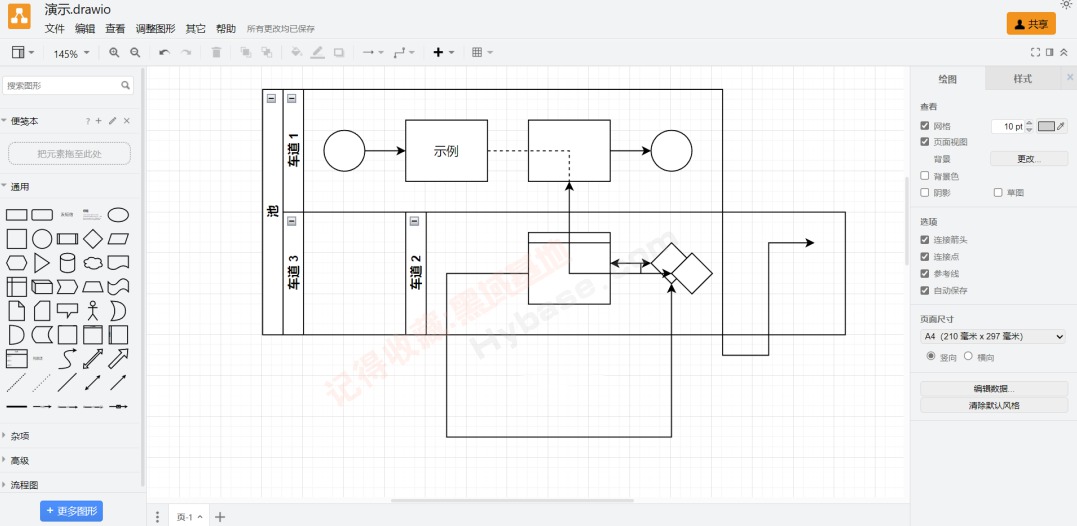Viewport: 1077px width, 526px height.
Task: Collapse the 车道 1 swimlane
Action: point(291,98)
